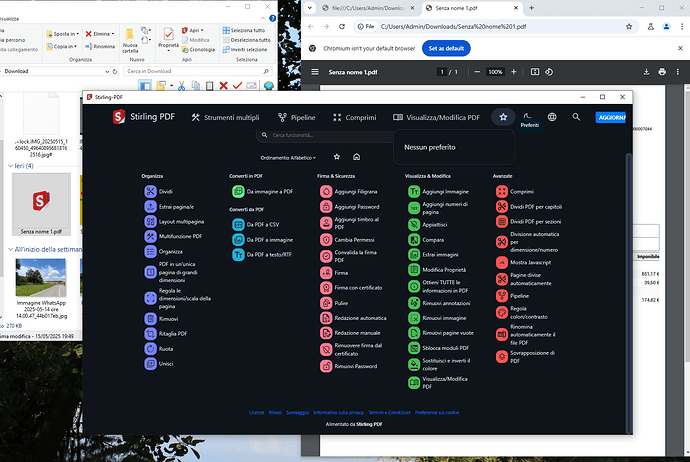This screenshot has height=462, width=690.
Task: Open Da PDF a CSV converter
Action: coord(256,224)
